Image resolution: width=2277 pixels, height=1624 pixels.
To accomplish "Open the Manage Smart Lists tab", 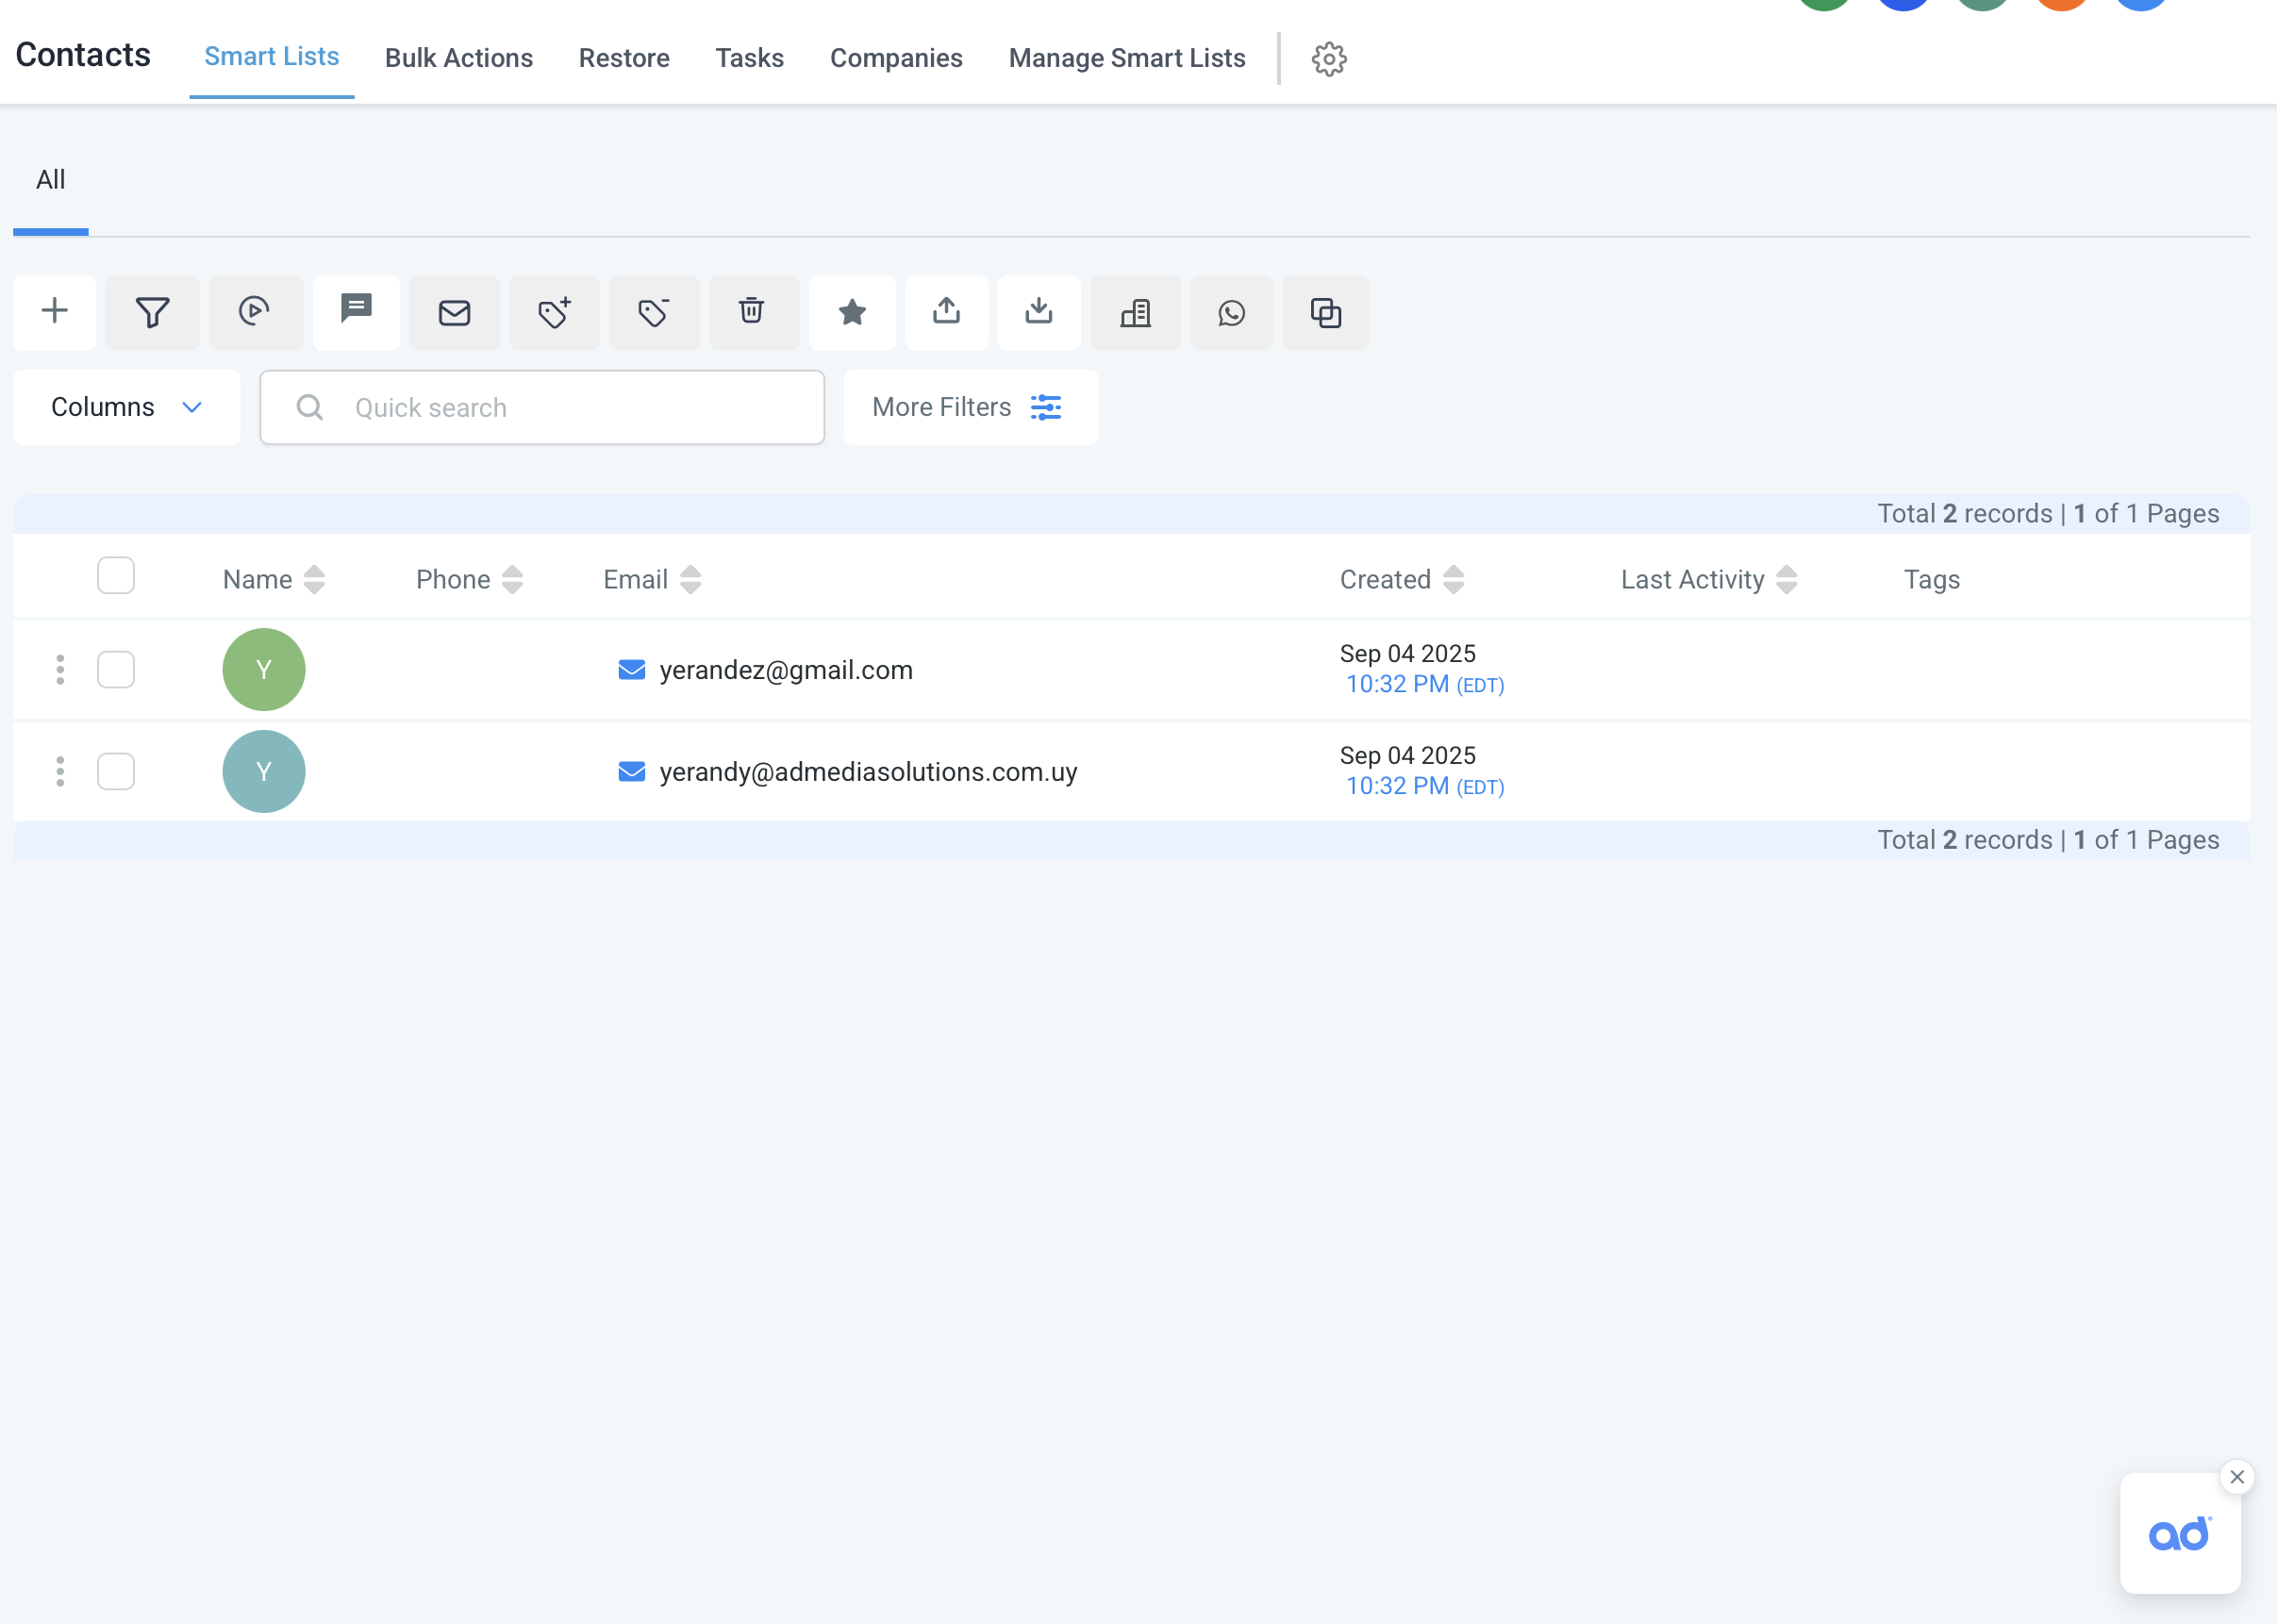I will 1126,58.
